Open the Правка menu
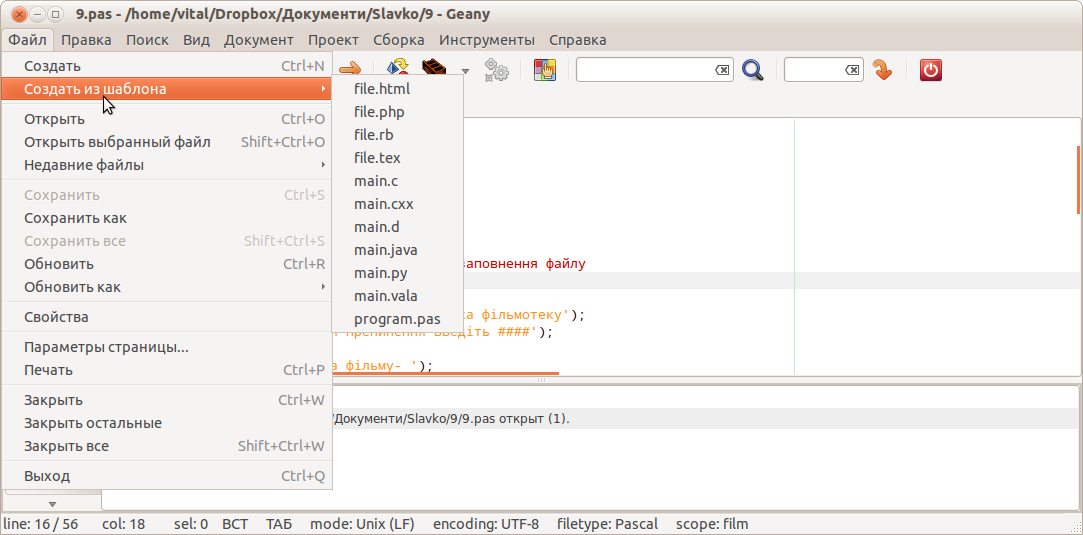This screenshot has width=1083, height=535. 86,40
